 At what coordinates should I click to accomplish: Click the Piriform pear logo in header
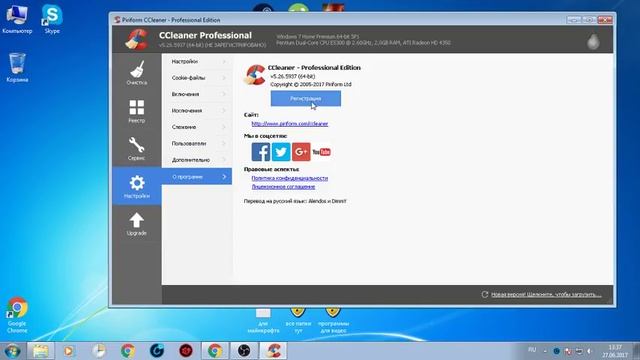coord(593,41)
